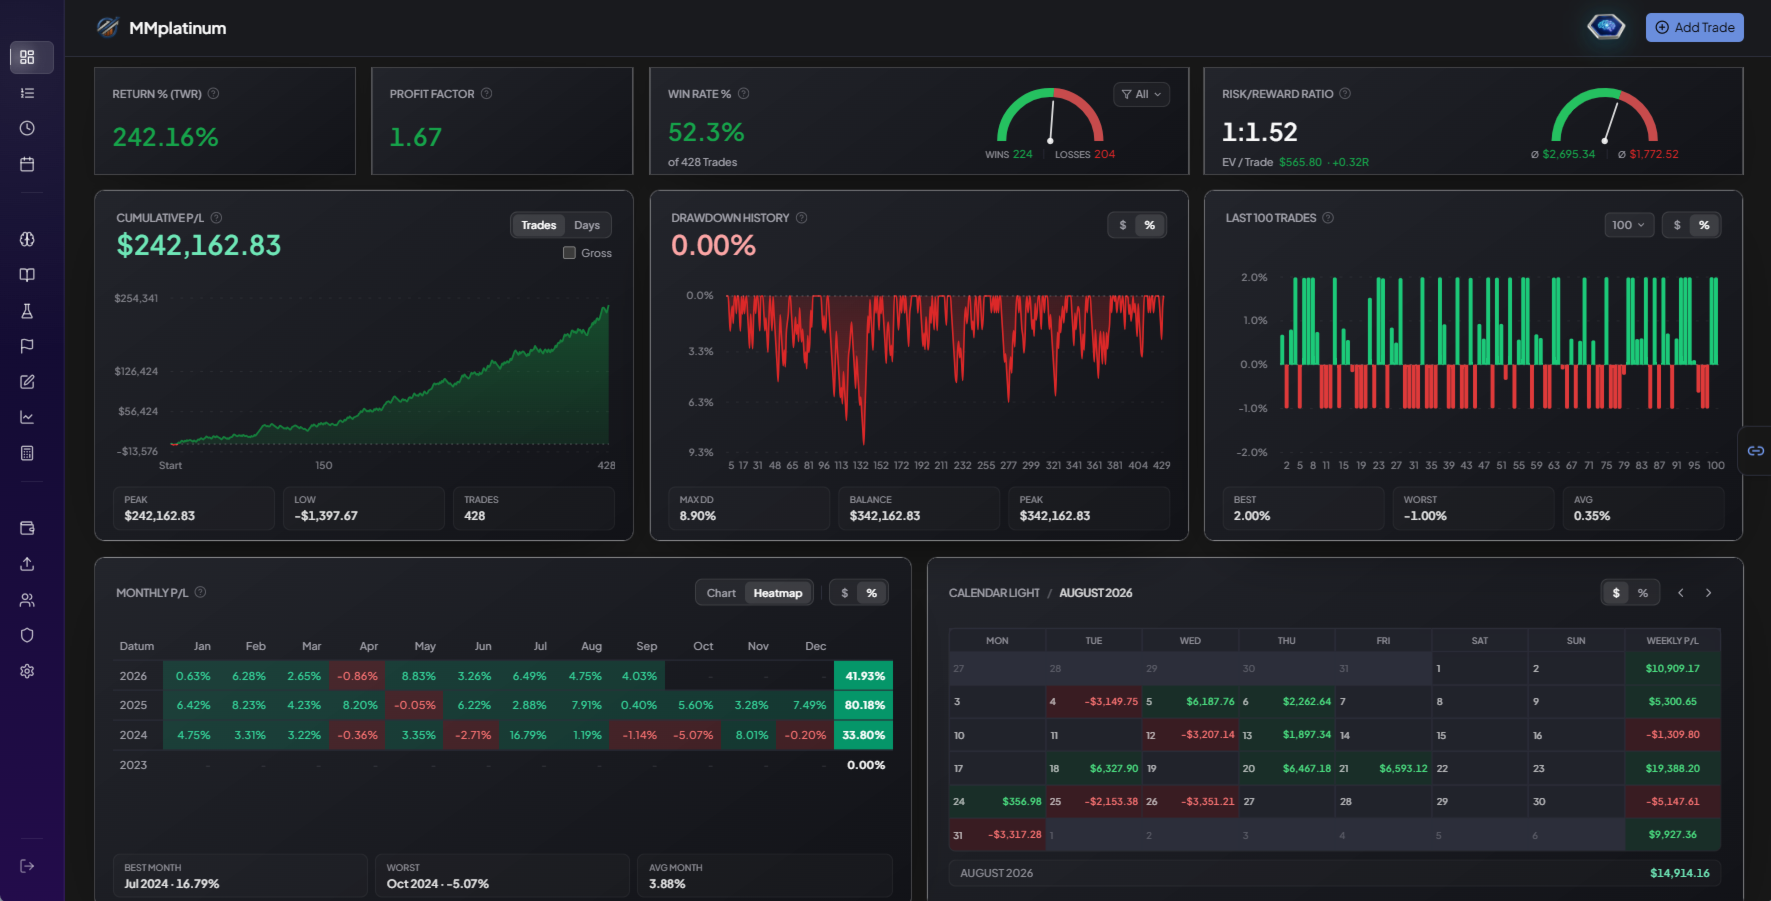Open the trade list icon in sidebar

click(27, 93)
